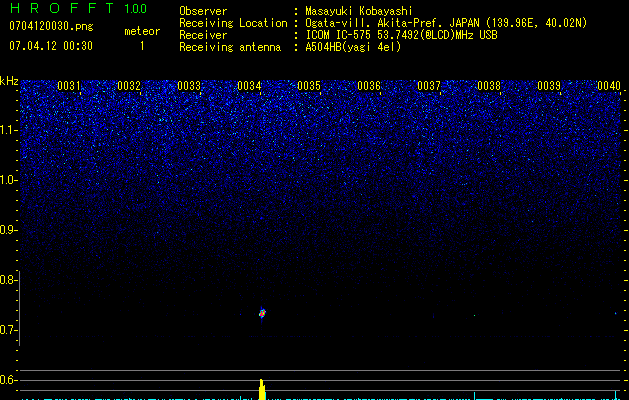The image size is (629, 400).
Task: Click the 0040 time marker
Action: click(609, 86)
